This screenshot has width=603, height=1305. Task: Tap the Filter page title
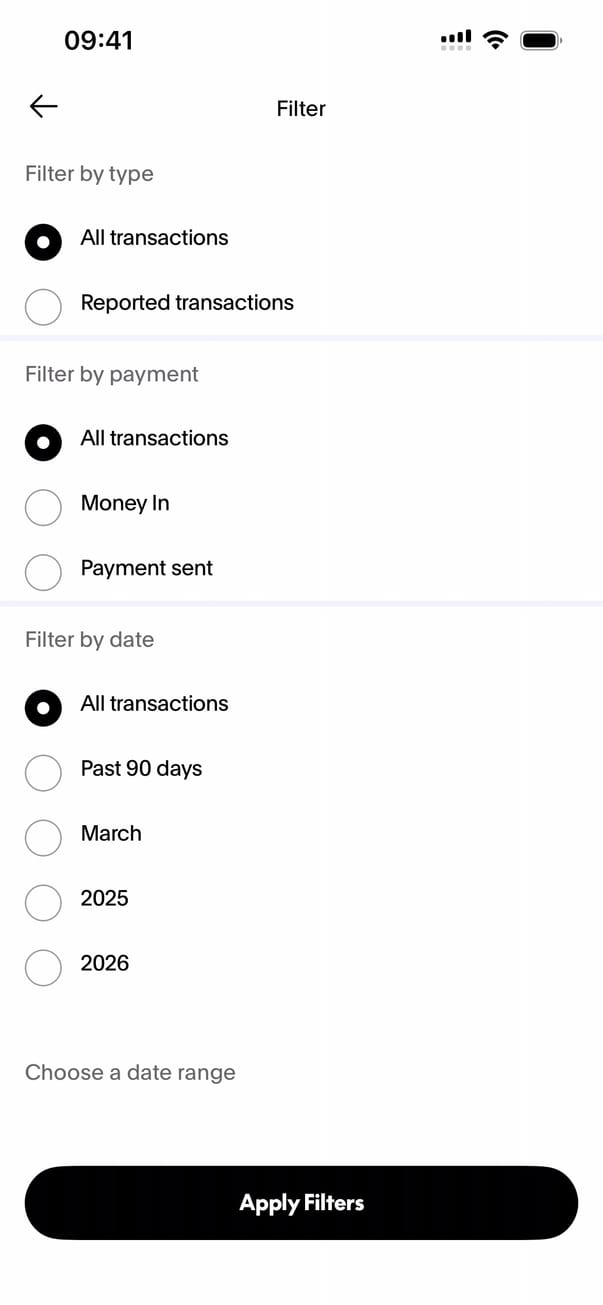[x=301, y=108]
